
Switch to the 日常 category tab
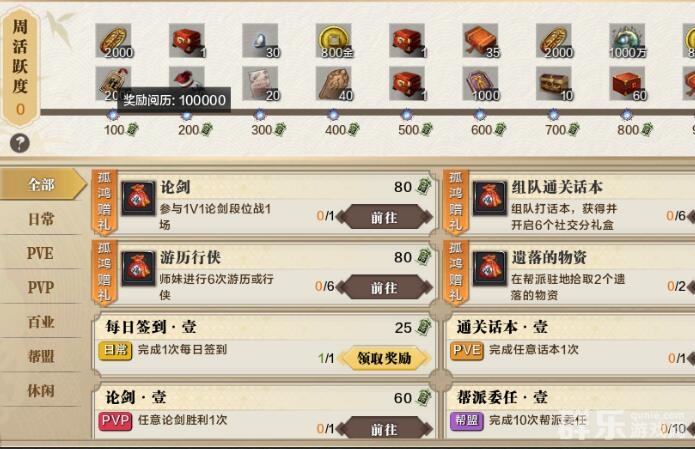click(x=41, y=219)
